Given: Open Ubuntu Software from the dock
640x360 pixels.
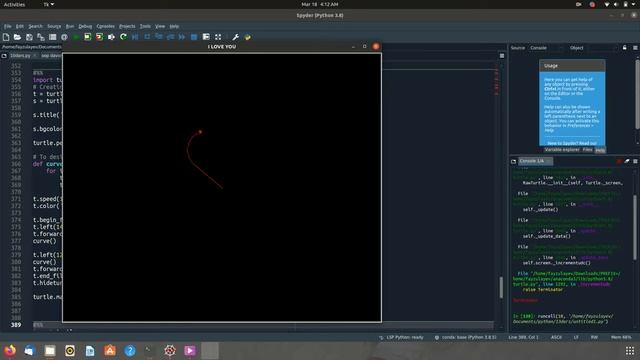Looking at the screenshot, I should tap(110, 351).
